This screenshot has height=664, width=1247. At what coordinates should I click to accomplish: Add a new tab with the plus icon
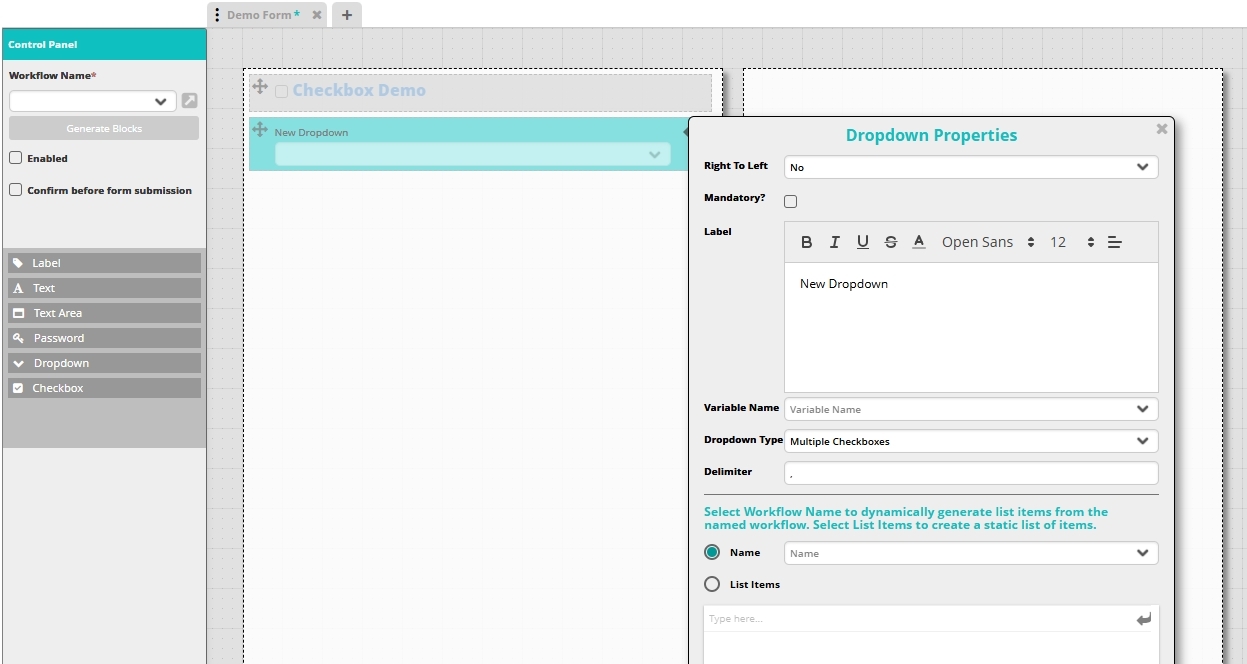[x=347, y=15]
